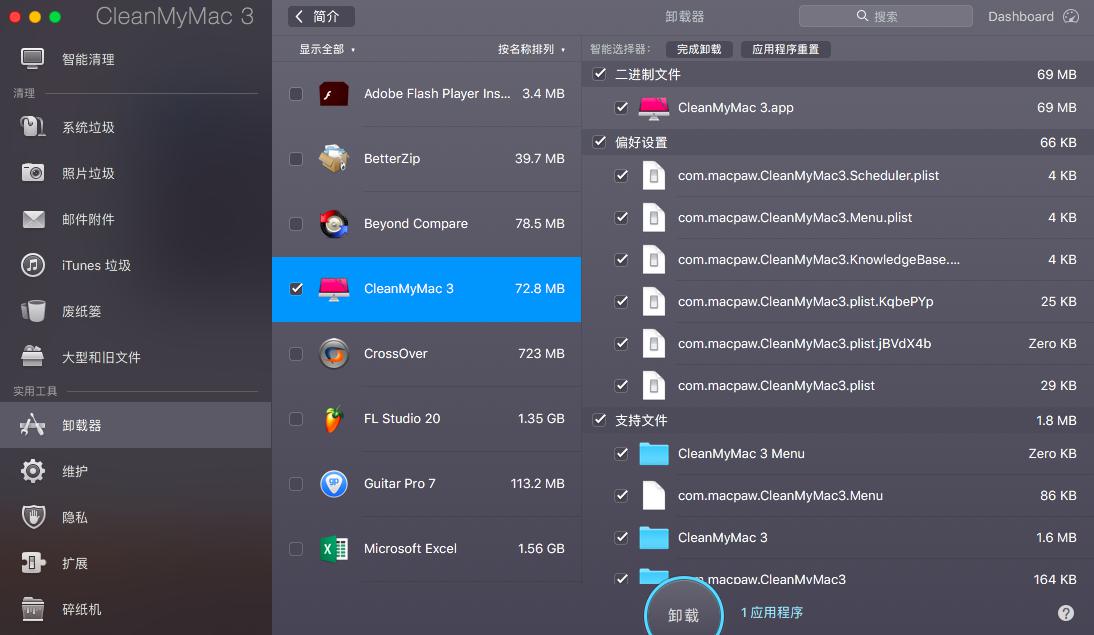The image size is (1094, 635).
Task: Click the BetterZip app icon
Action: click(x=334, y=158)
